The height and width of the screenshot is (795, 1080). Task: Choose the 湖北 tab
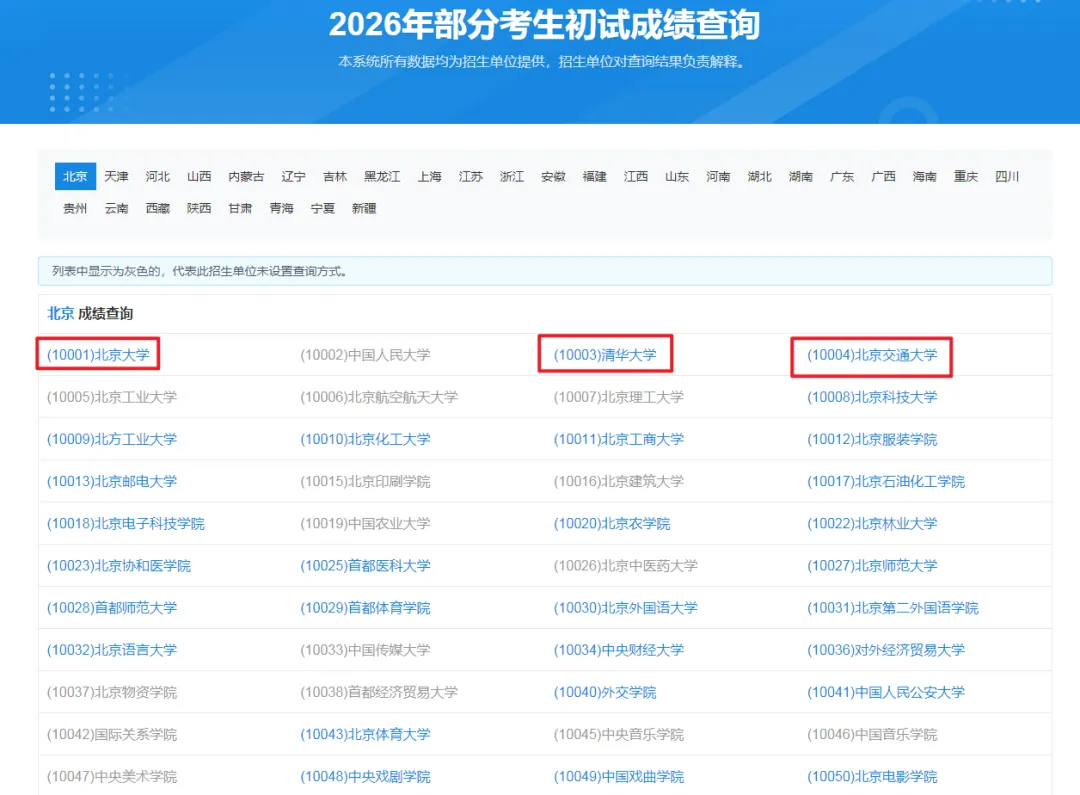tap(760, 176)
